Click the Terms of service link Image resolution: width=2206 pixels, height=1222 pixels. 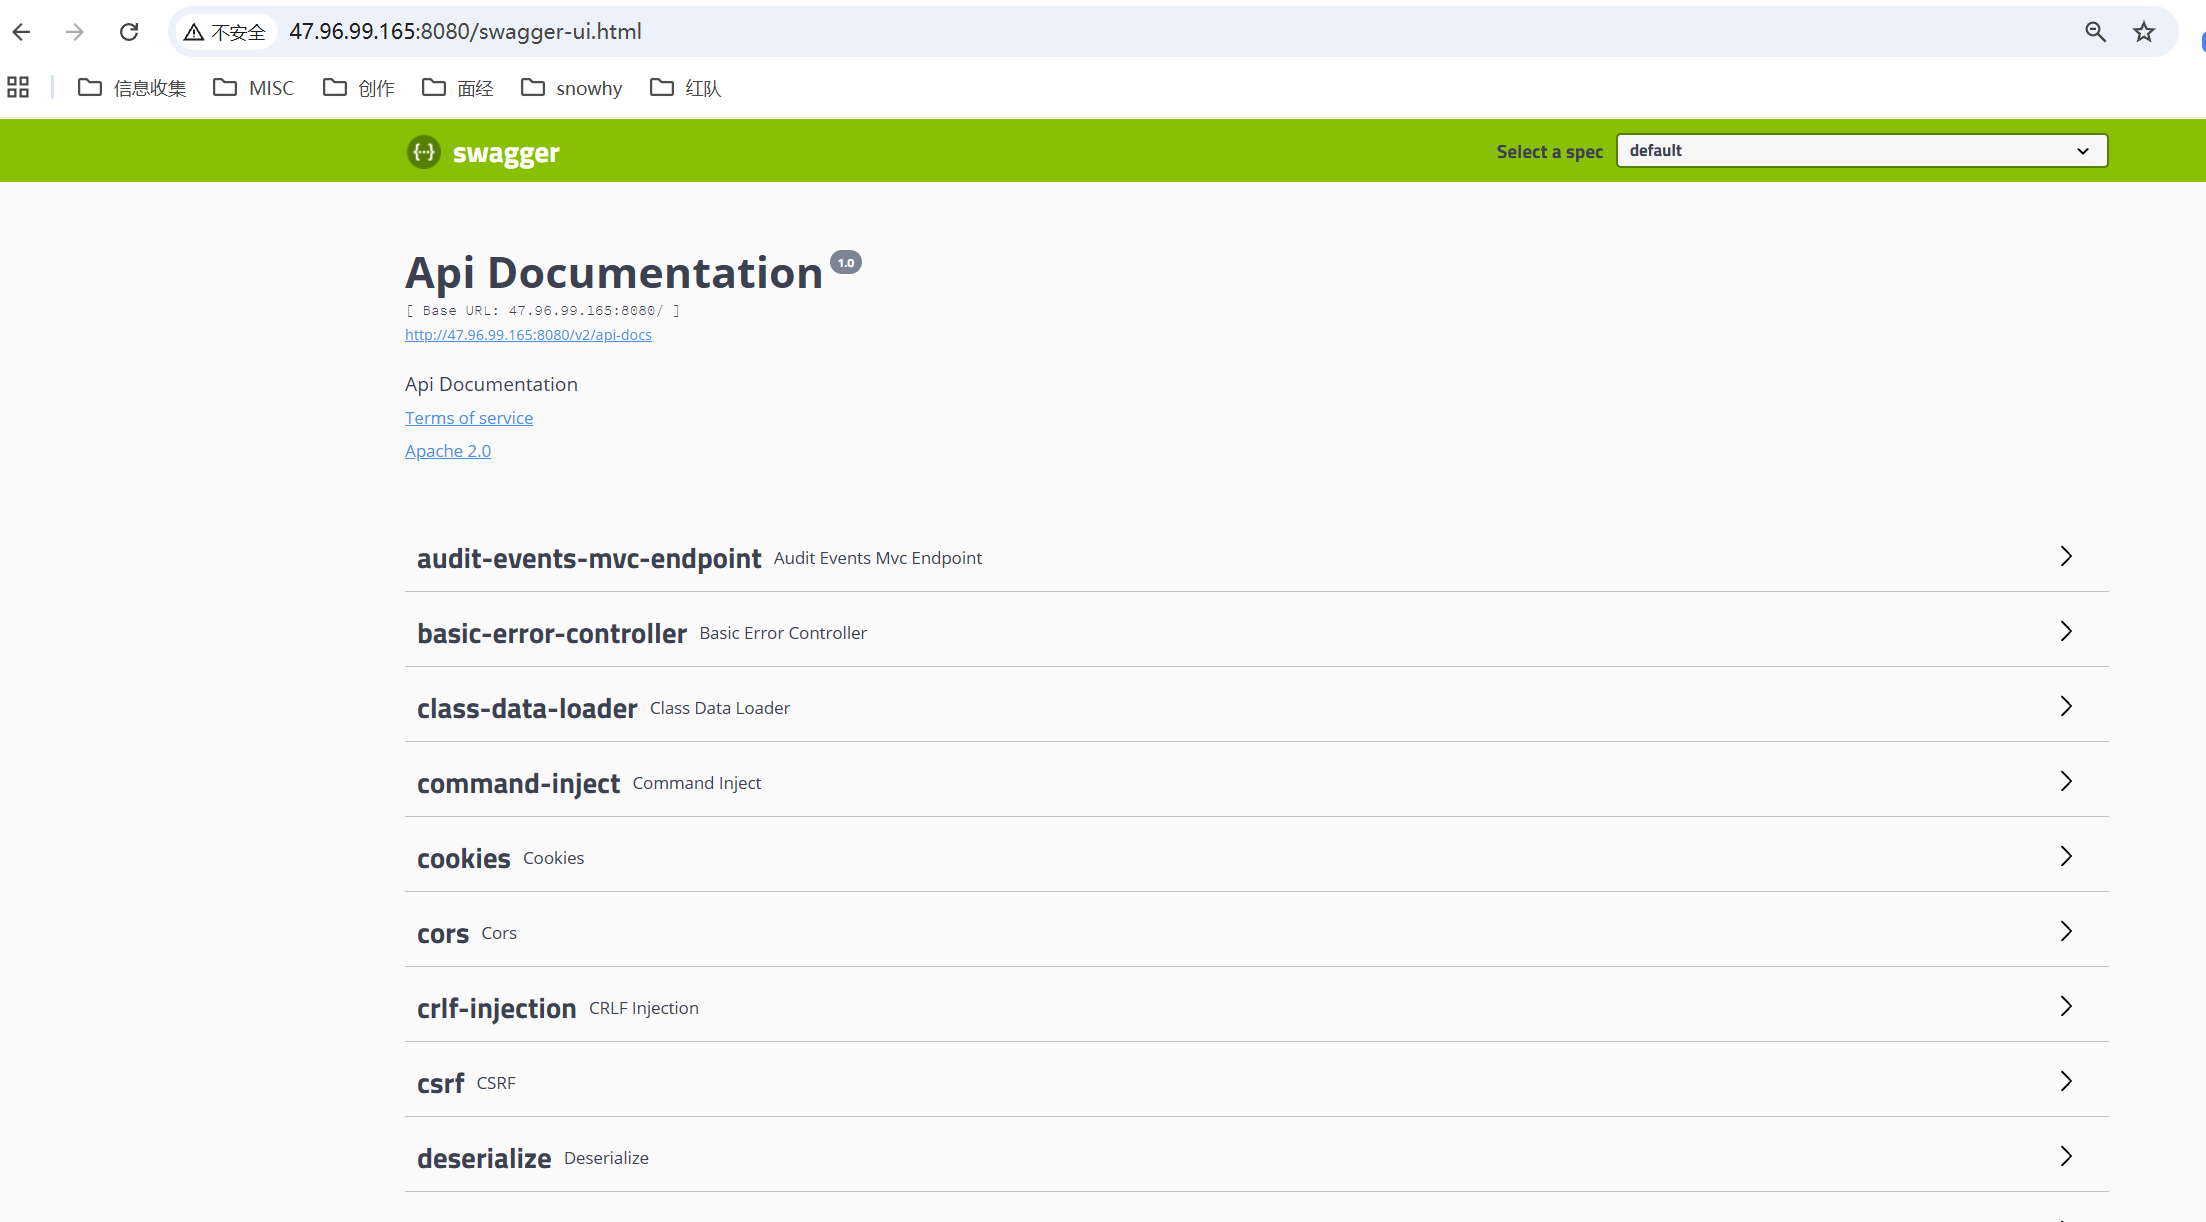click(x=469, y=418)
